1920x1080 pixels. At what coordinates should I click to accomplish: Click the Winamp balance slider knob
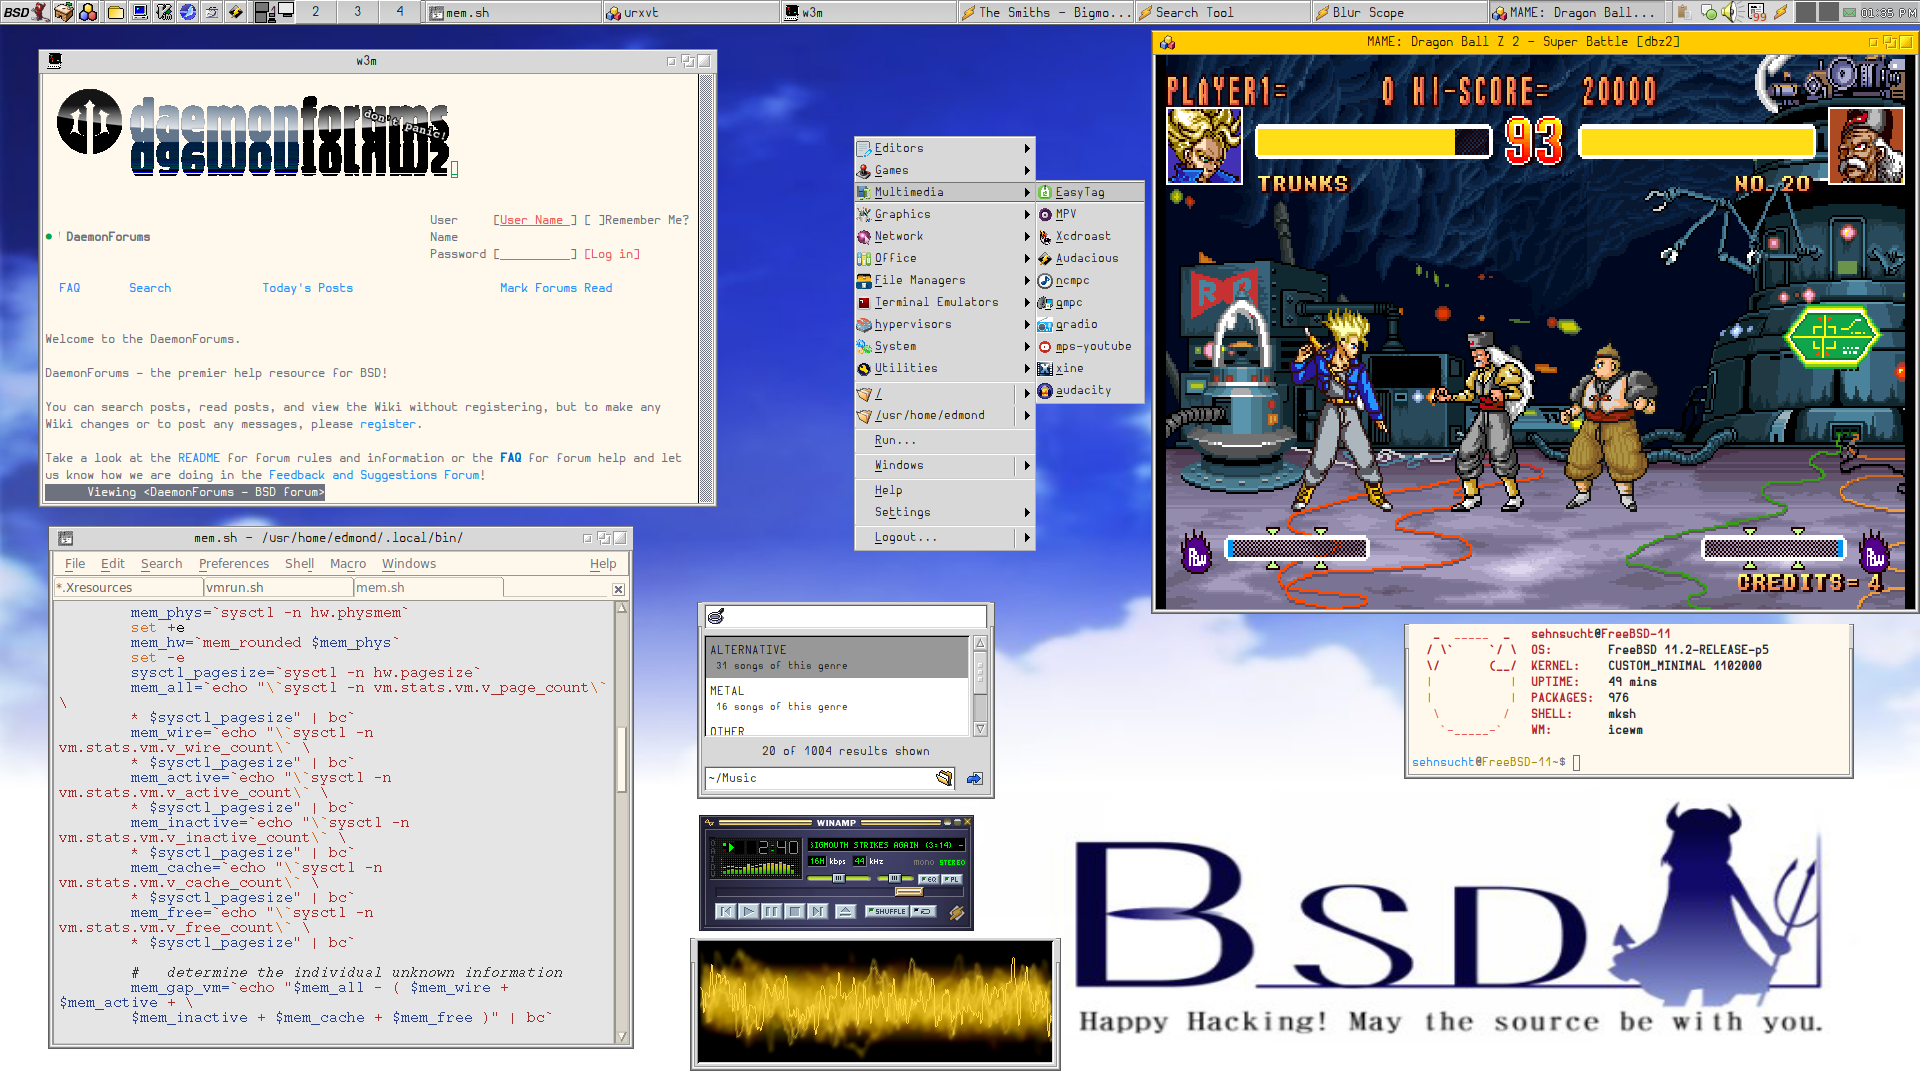[x=895, y=878]
